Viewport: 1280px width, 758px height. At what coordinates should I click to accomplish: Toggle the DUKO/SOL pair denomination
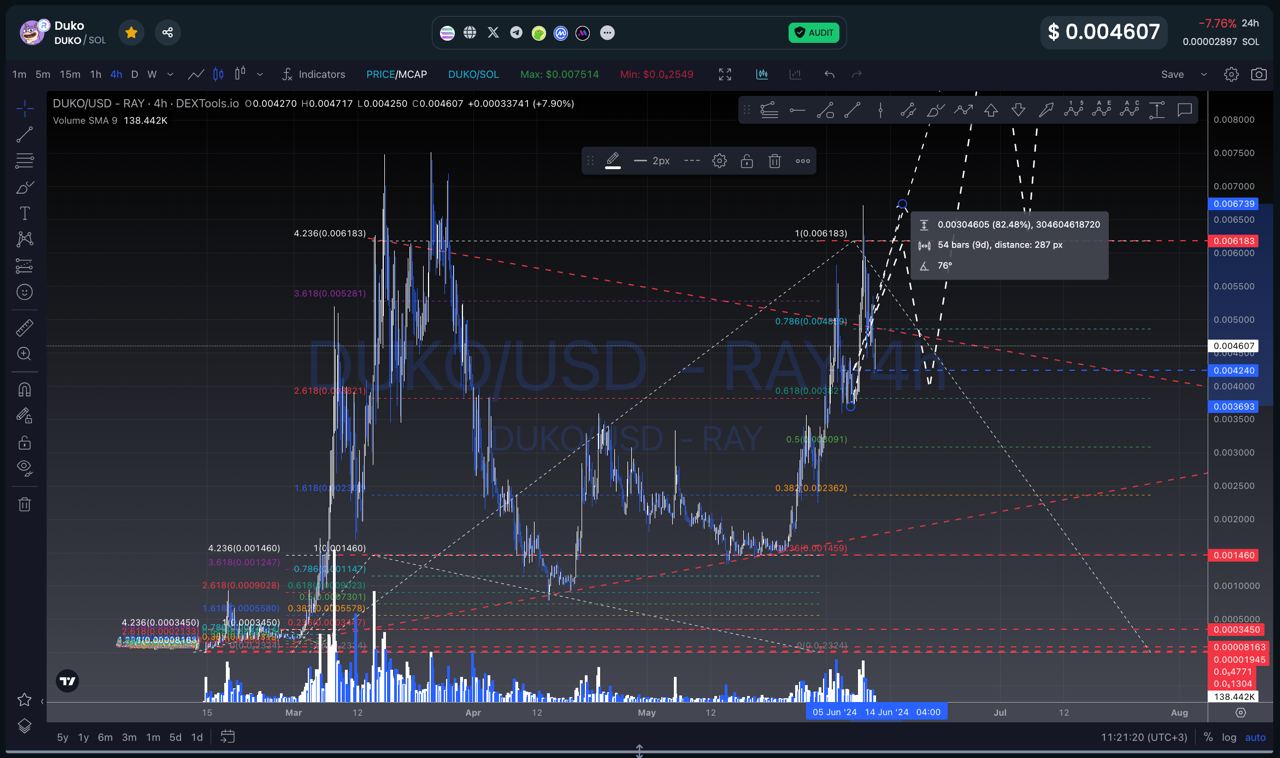(473, 74)
